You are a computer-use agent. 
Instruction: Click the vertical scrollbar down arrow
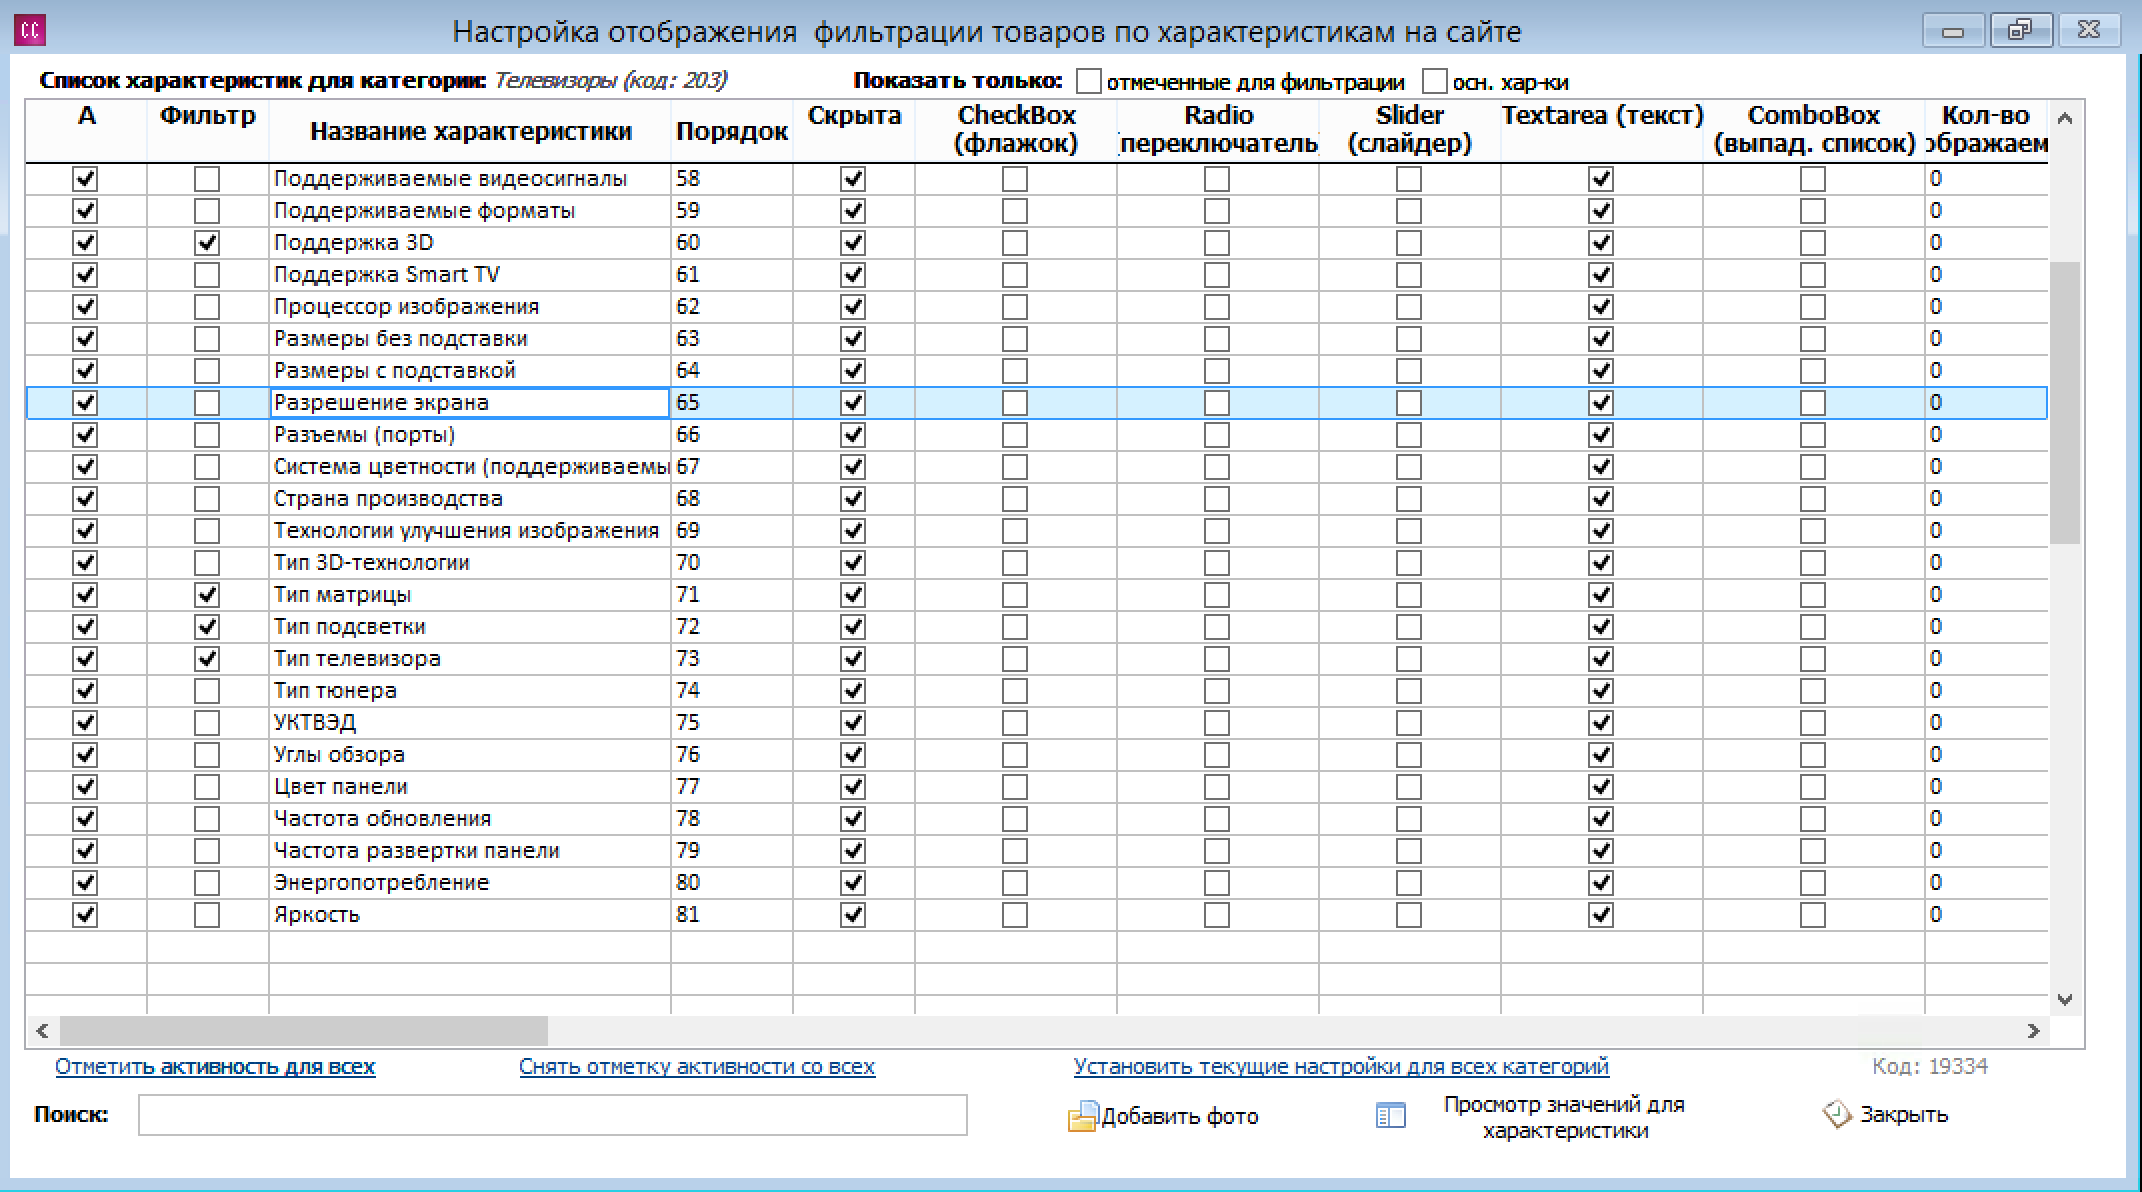pyautogui.click(x=2065, y=999)
